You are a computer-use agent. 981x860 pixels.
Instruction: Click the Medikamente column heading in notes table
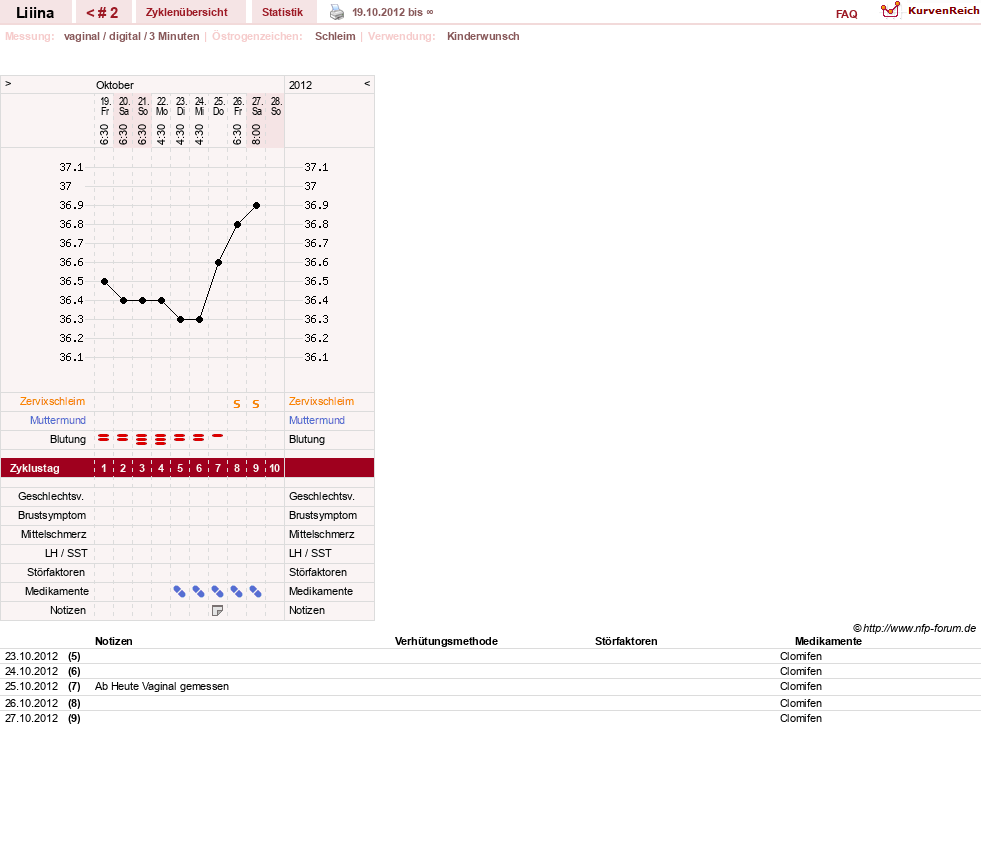click(828, 641)
